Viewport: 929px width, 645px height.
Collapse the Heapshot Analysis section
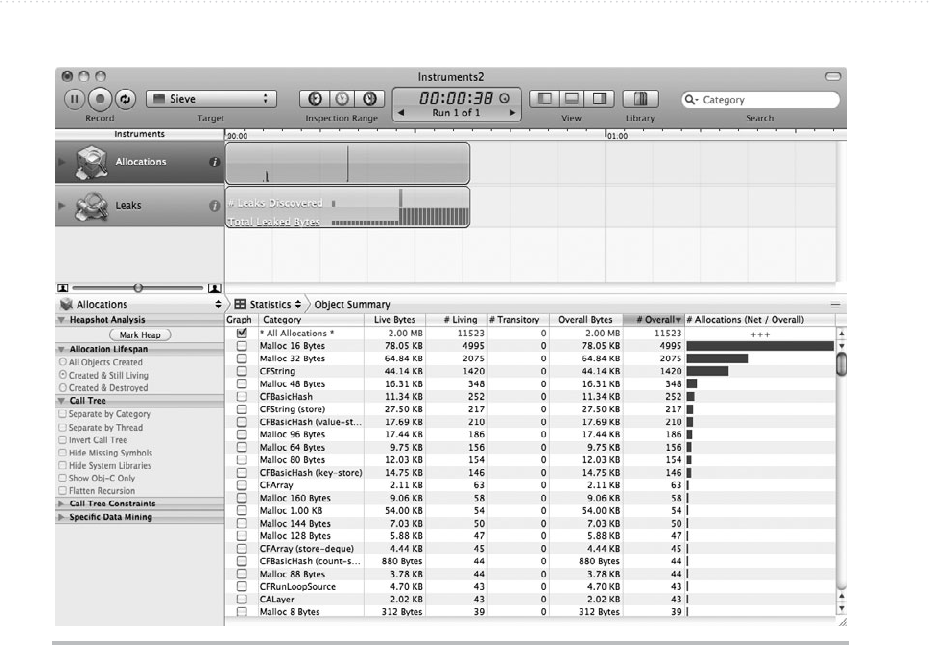60,320
